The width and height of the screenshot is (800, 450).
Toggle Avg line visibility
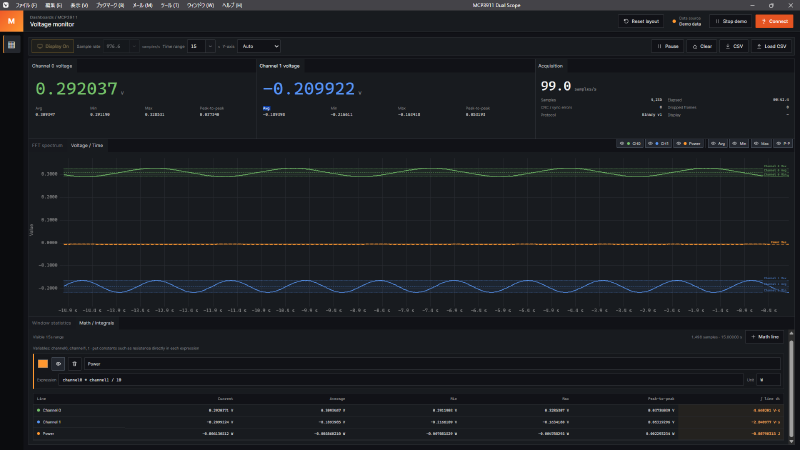coord(718,144)
